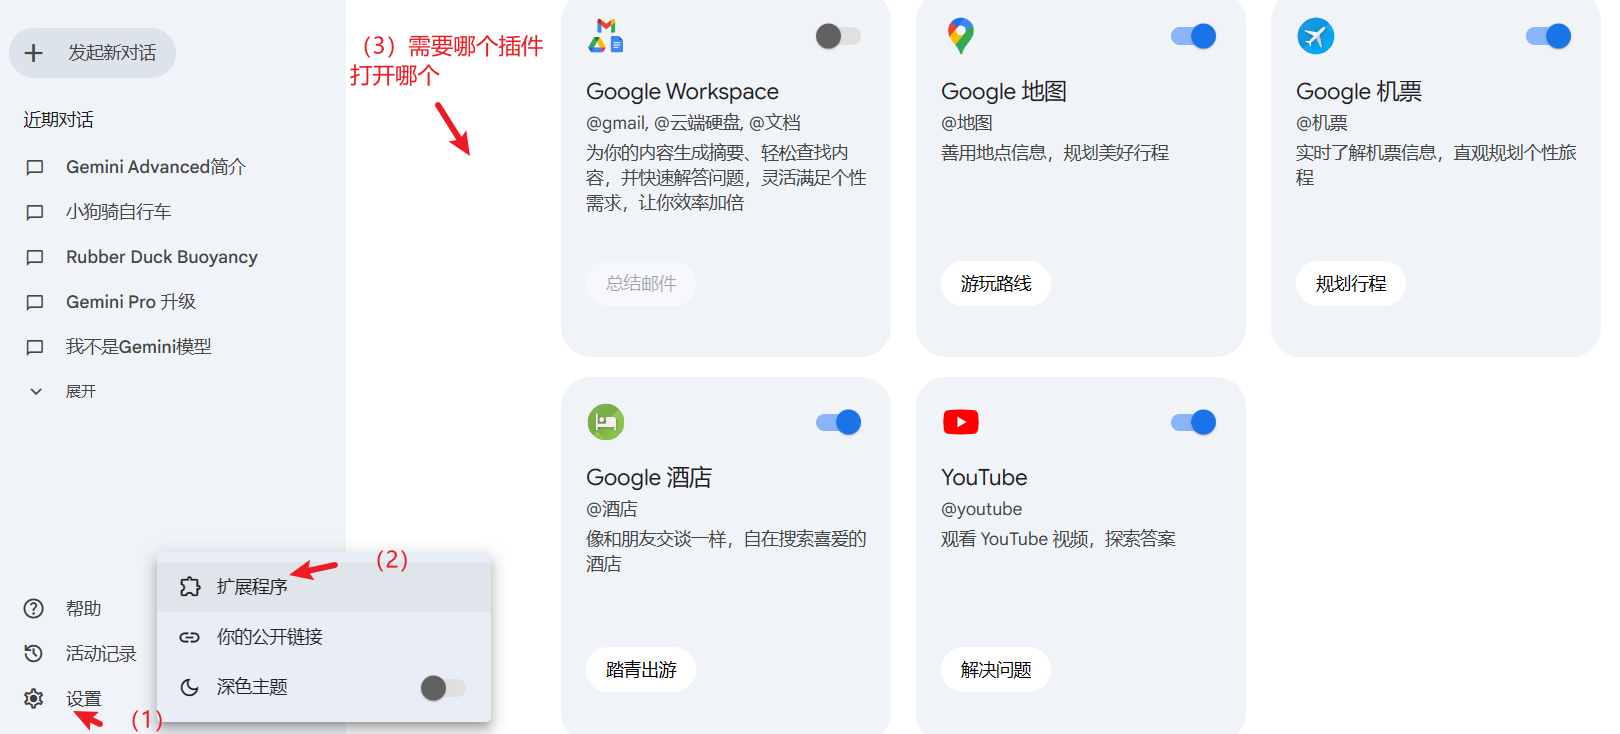Click the Google 机票 card title

coord(1359,92)
